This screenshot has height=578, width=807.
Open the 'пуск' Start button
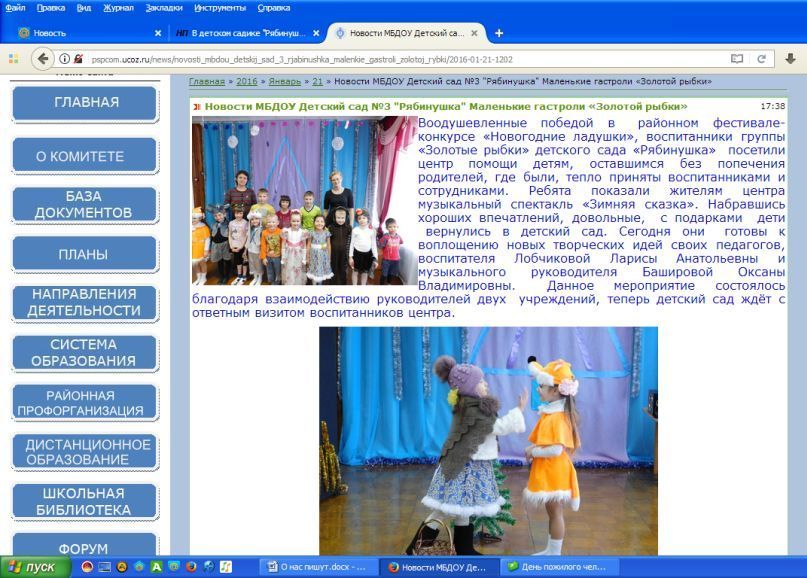(35, 567)
